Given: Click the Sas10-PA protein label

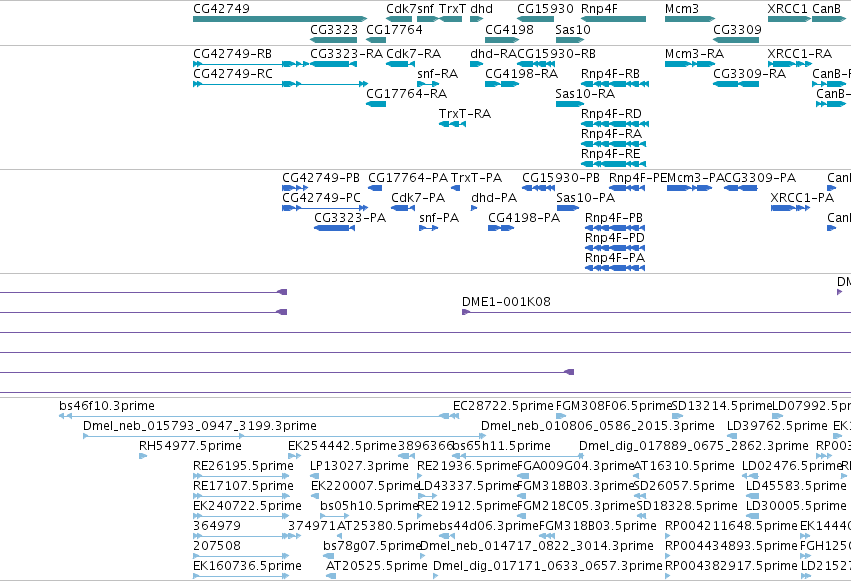Looking at the screenshot, I should click(x=586, y=198).
